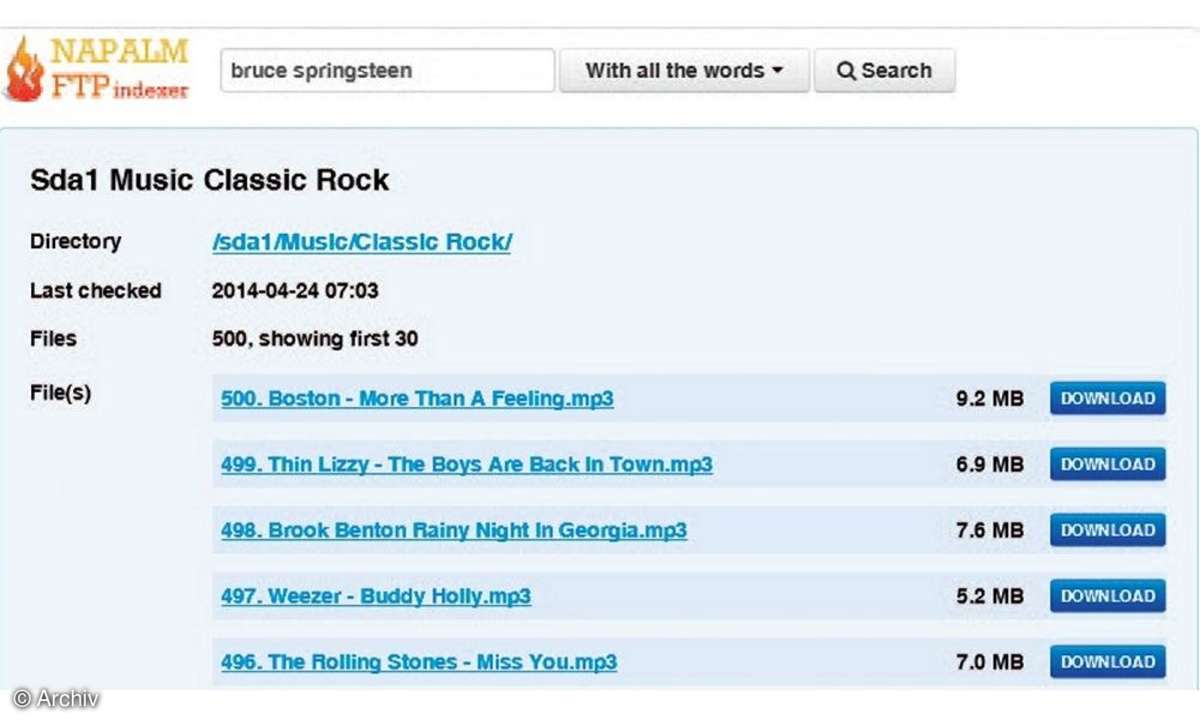Download the Weezer Buddy Holly file

[x=1108, y=596]
